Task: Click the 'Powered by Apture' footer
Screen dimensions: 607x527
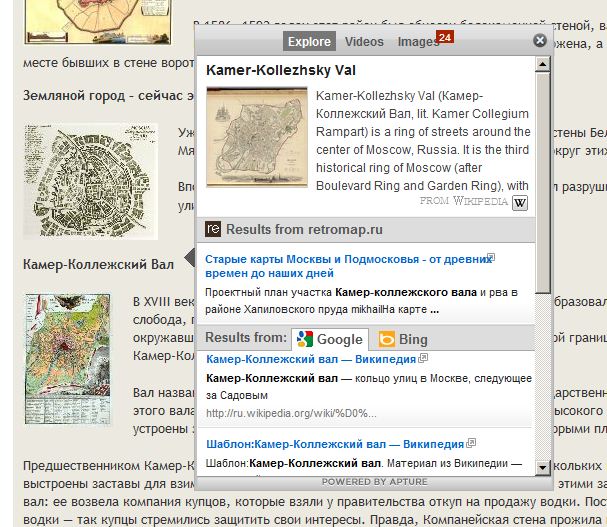Action: (x=374, y=482)
